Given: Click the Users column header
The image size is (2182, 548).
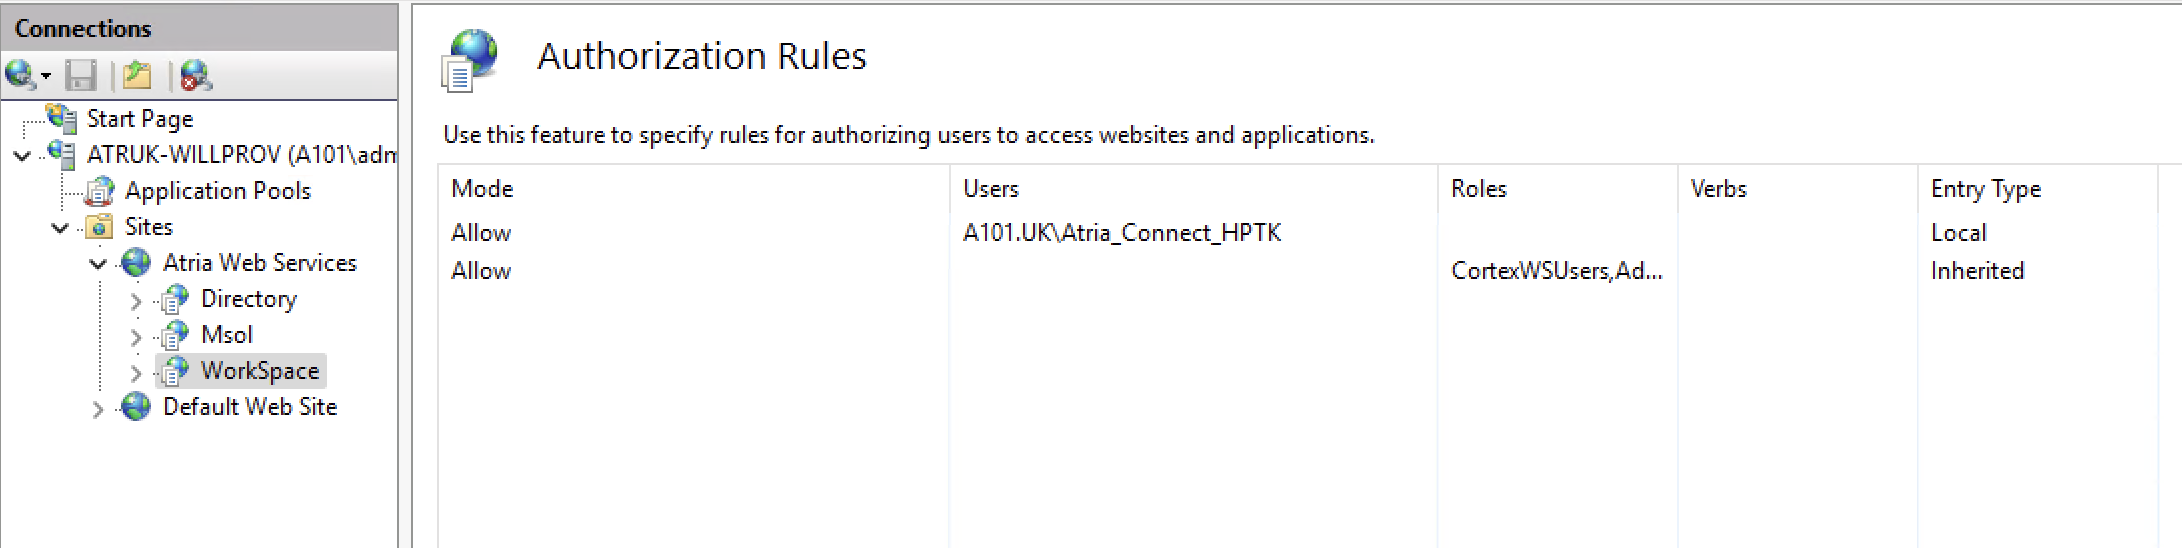Looking at the screenshot, I should (x=990, y=189).
